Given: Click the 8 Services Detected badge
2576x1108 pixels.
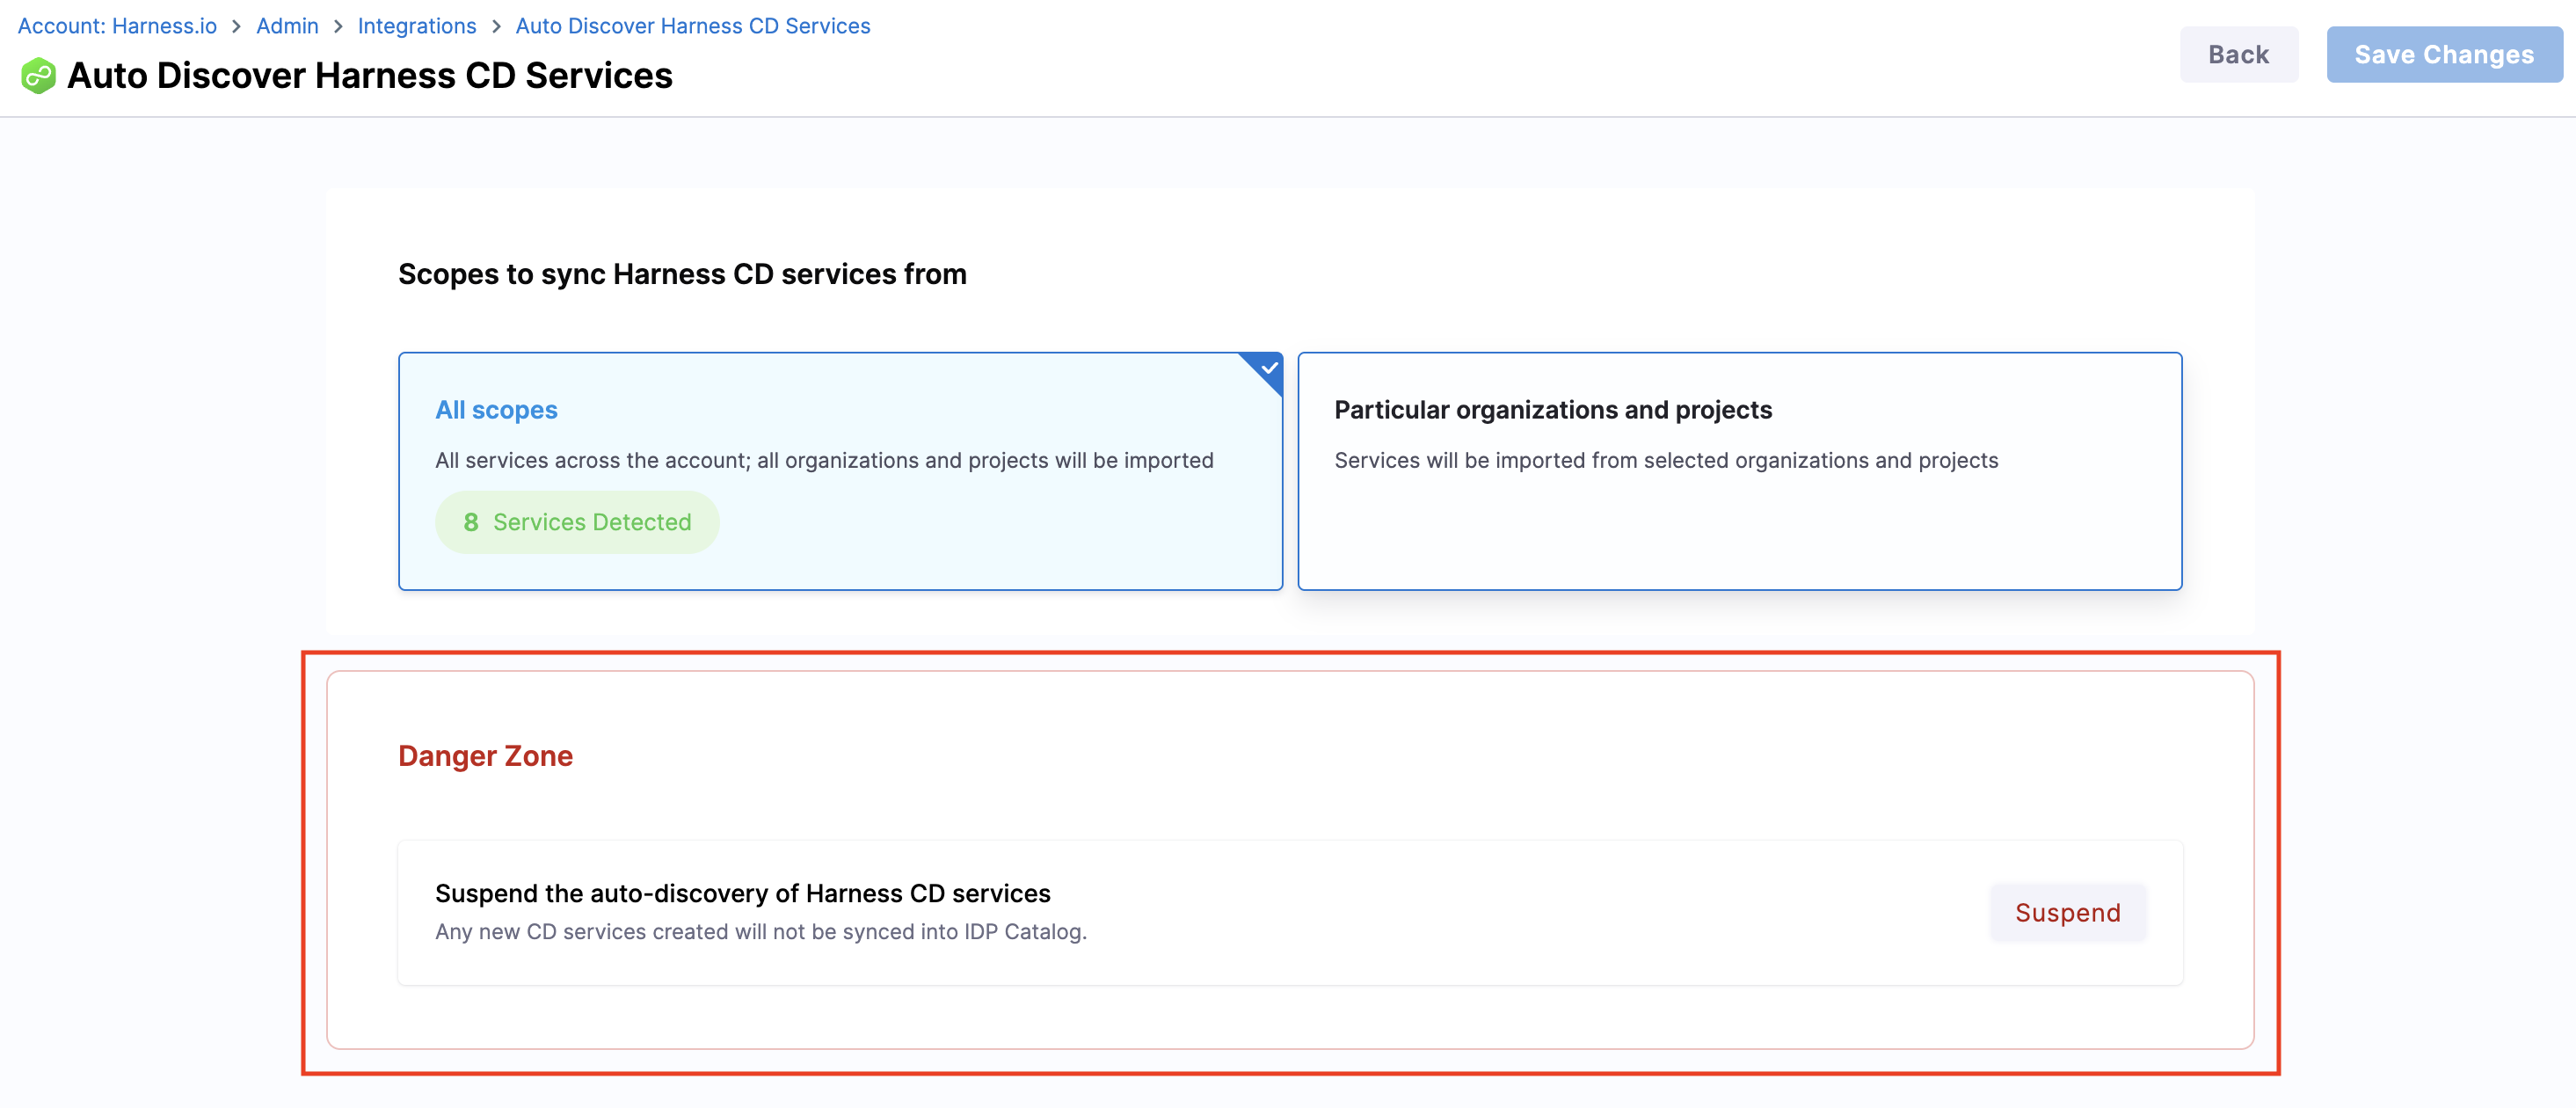Looking at the screenshot, I should [577, 522].
